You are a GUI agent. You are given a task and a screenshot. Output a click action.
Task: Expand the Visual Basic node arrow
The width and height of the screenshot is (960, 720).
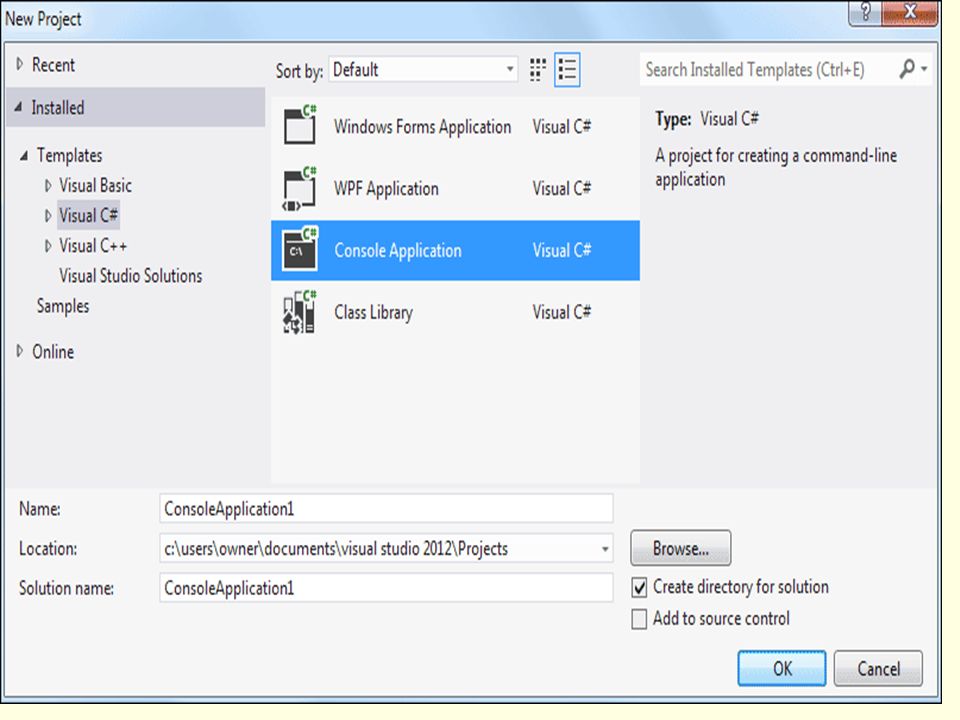(x=48, y=186)
